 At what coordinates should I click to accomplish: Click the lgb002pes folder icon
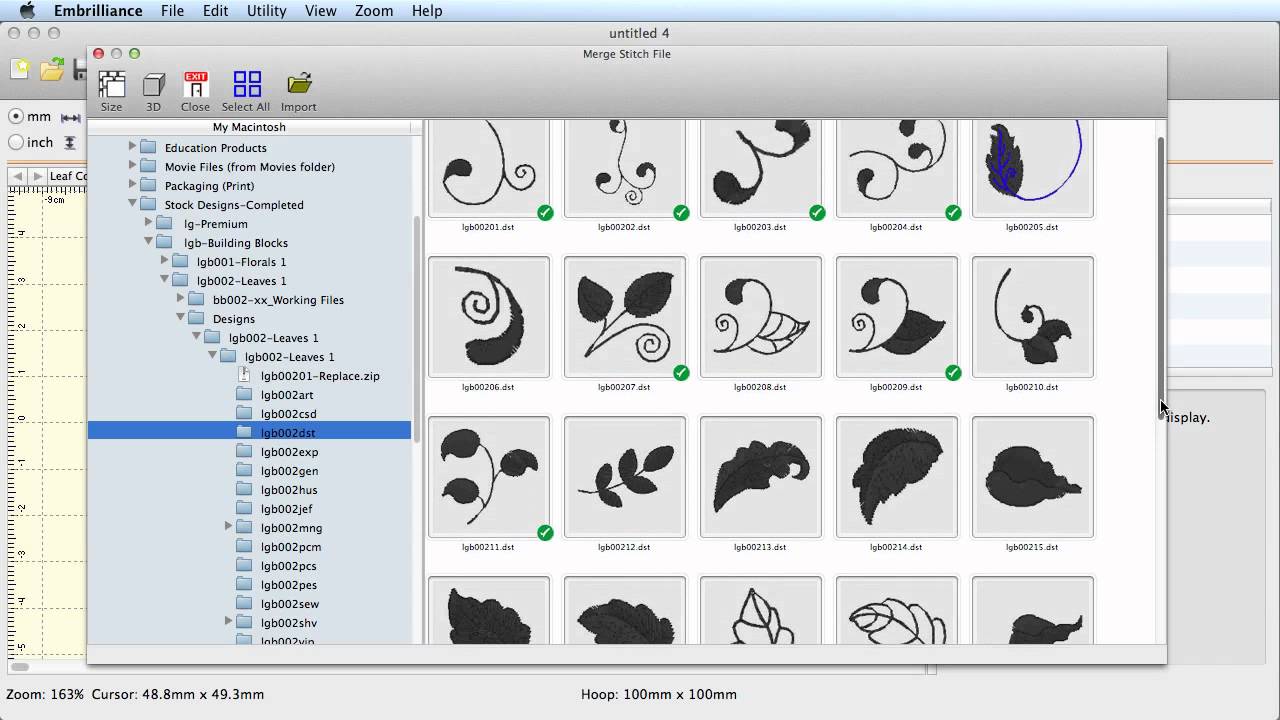click(244, 584)
